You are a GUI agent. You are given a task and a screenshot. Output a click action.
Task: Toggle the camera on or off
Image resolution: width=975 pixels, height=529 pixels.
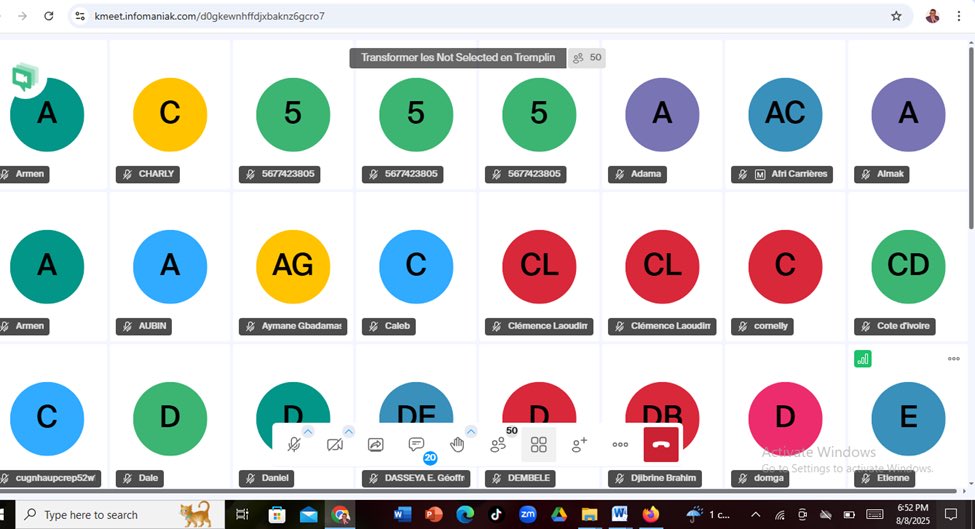click(x=335, y=444)
